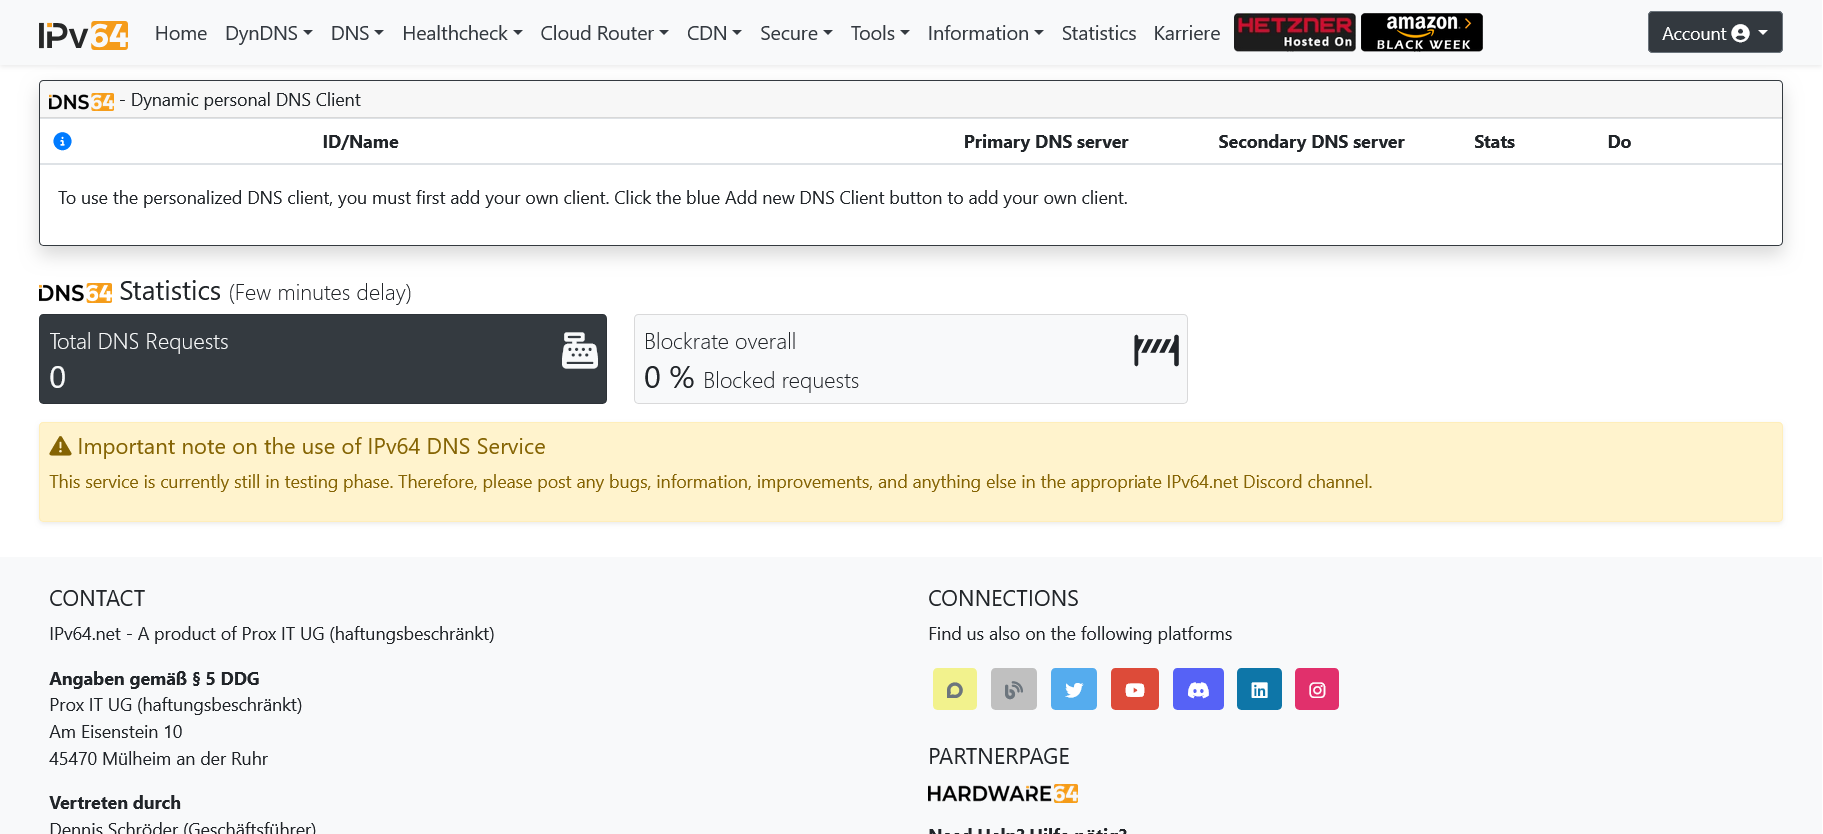Open the Twitter social link

point(1074,689)
